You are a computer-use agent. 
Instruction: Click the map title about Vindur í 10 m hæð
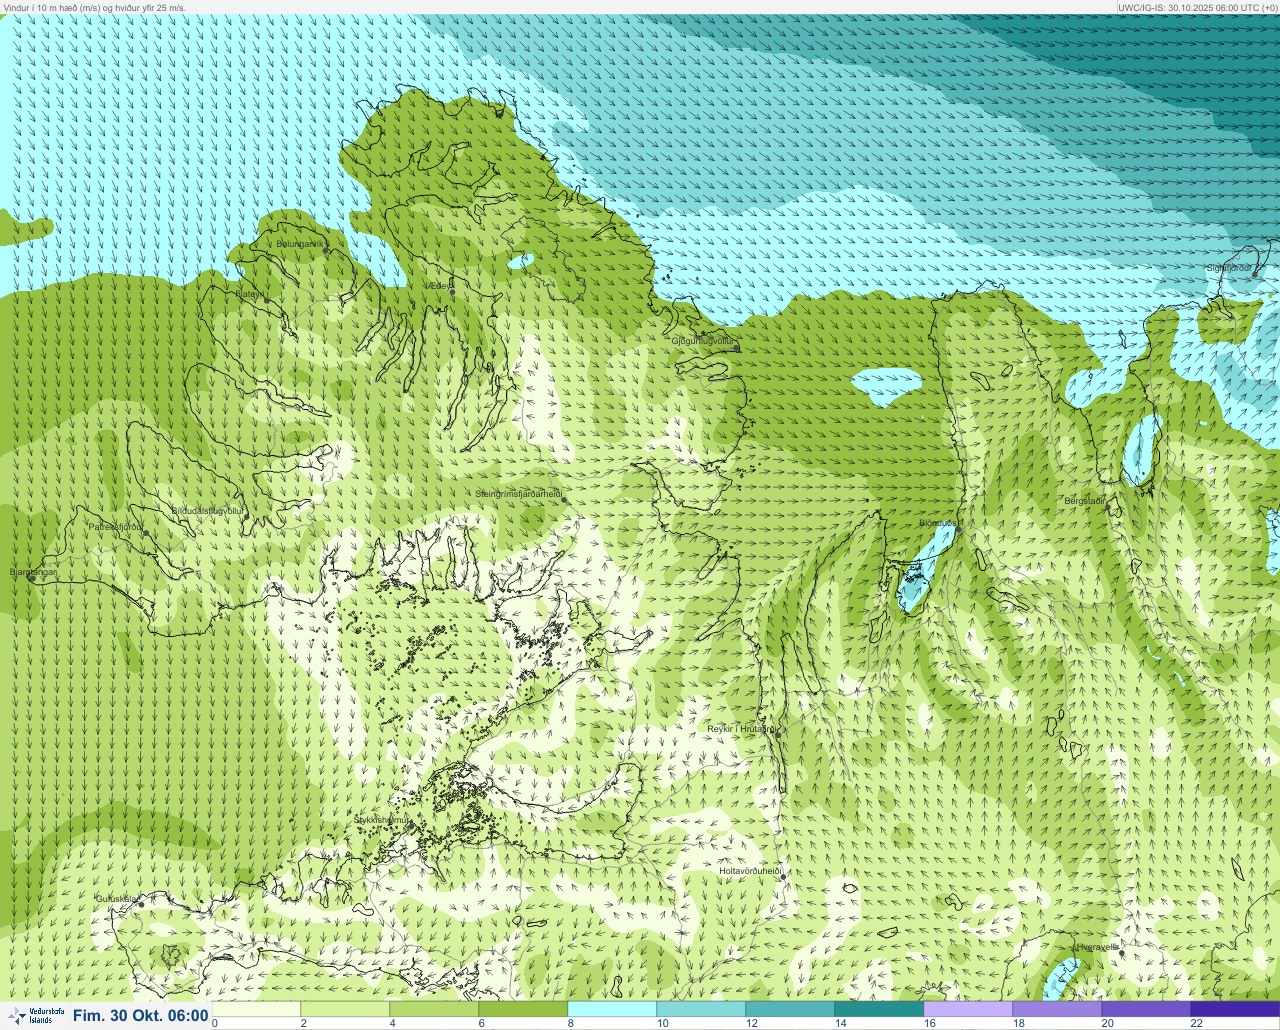[x=94, y=7]
